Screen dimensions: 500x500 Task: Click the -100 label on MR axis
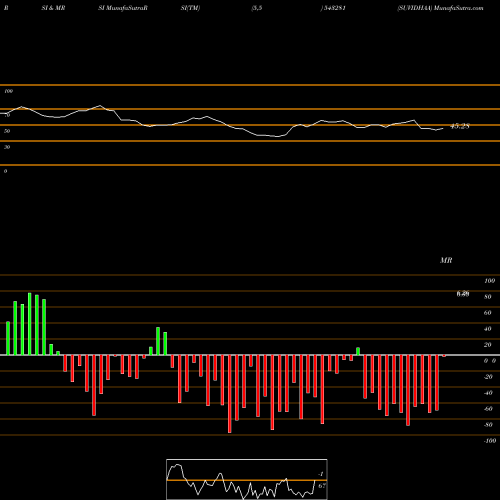(490, 441)
